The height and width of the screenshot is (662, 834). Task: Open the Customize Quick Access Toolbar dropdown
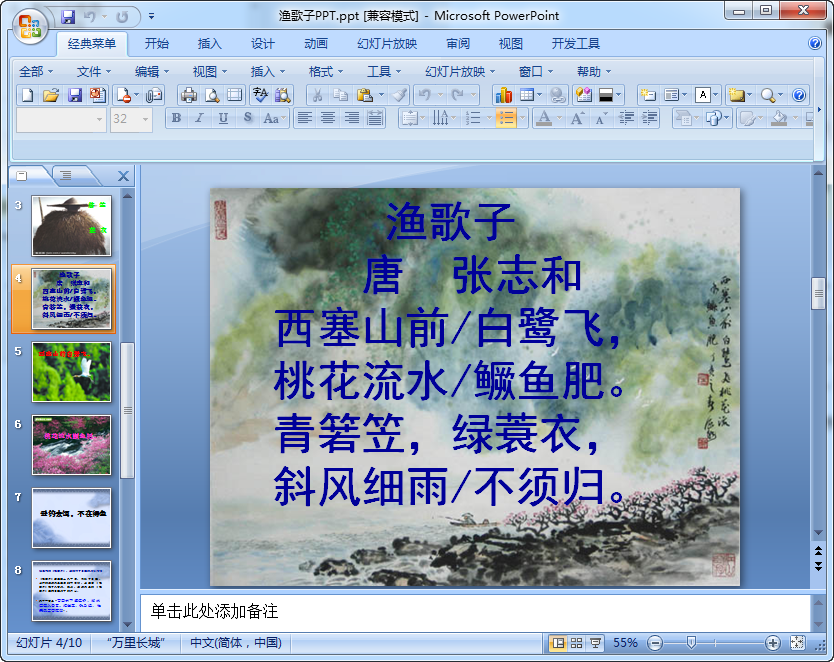pyautogui.click(x=152, y=16)
